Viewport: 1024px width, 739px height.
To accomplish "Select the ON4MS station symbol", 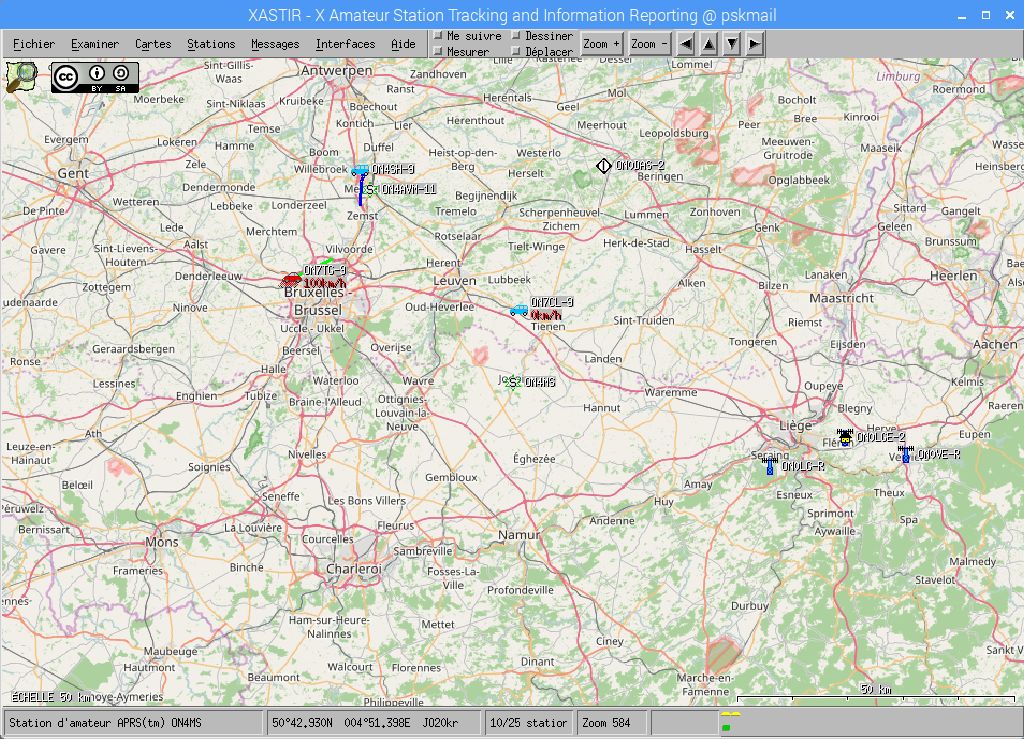I will (513, 382).
